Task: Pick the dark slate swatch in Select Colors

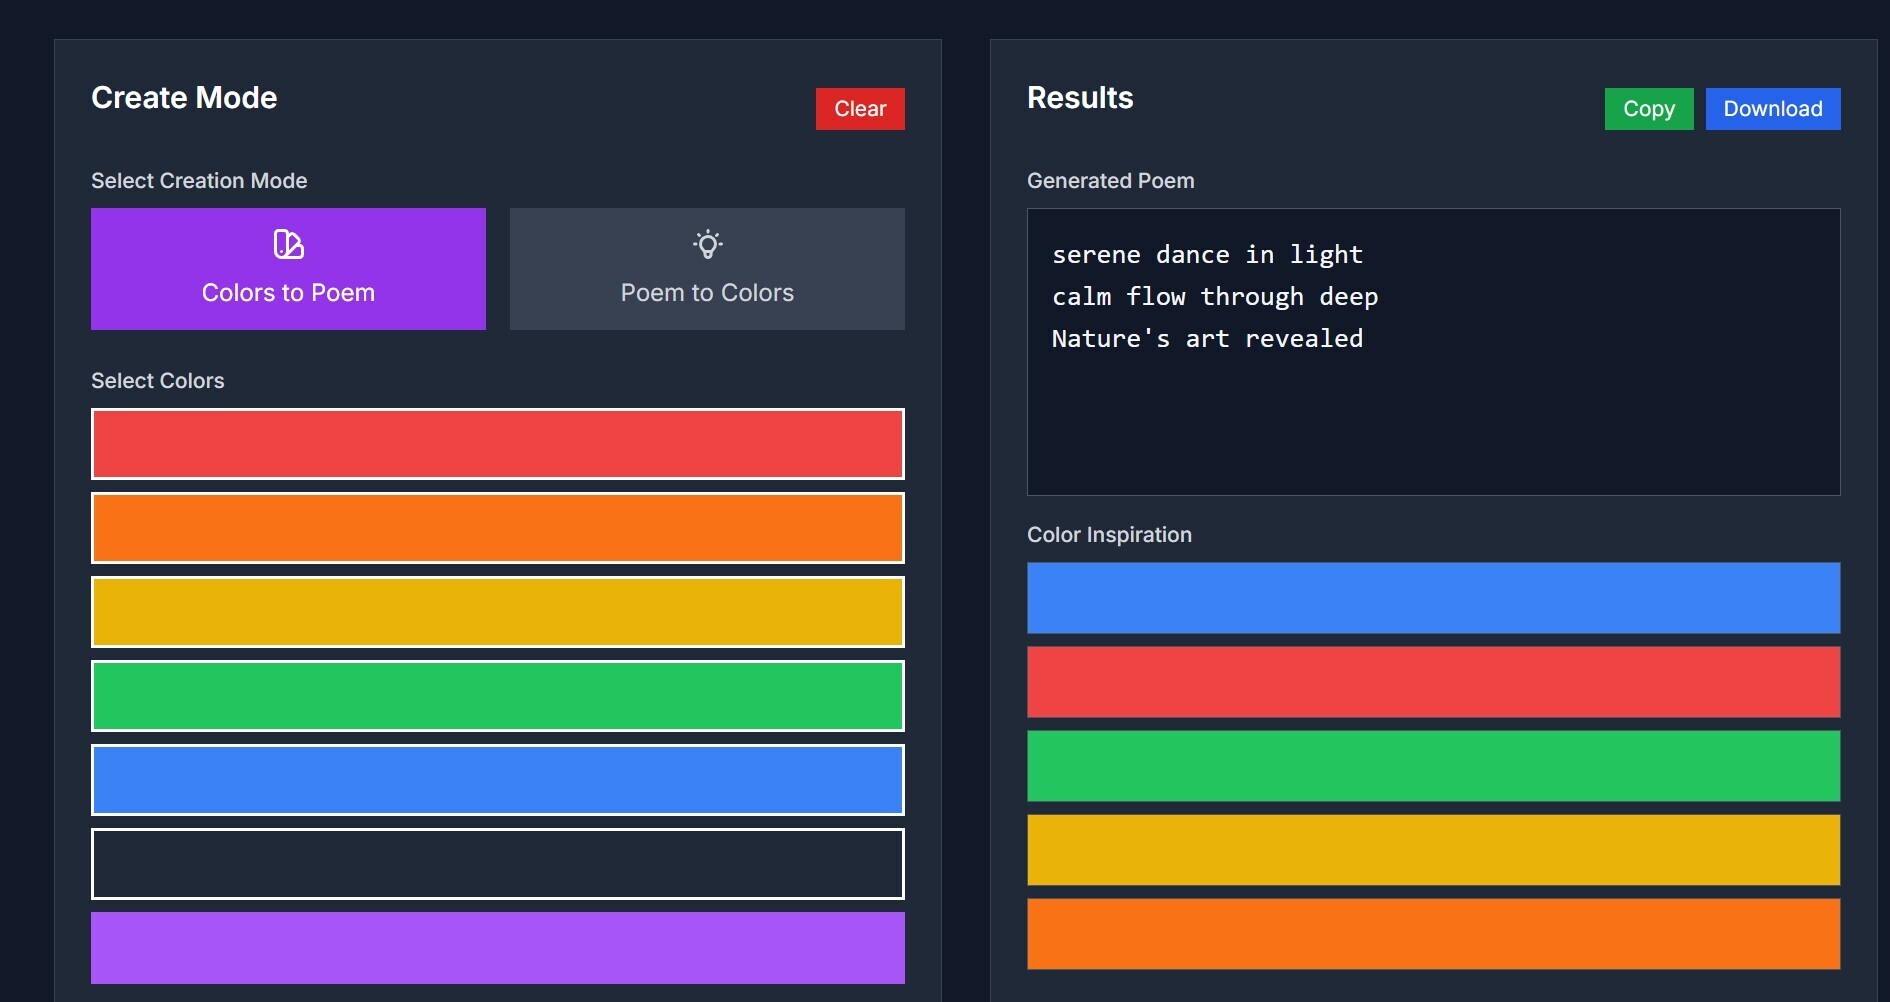Action: 497,864
